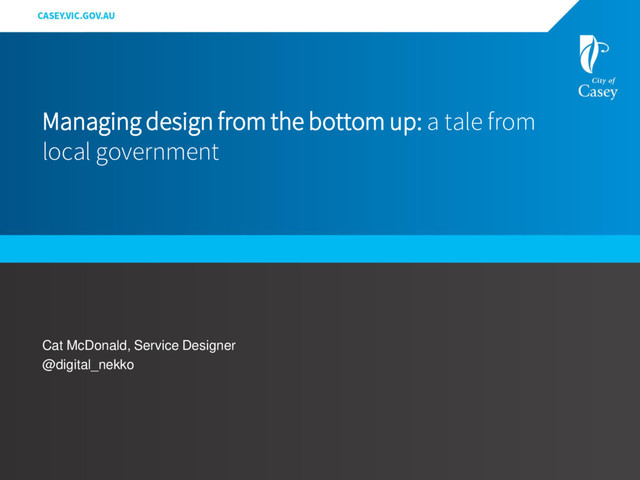Viewport: 640px width, 480px height.
Task: Select the title "Managing design from the bottom up:"
Action: click(232, 122)
